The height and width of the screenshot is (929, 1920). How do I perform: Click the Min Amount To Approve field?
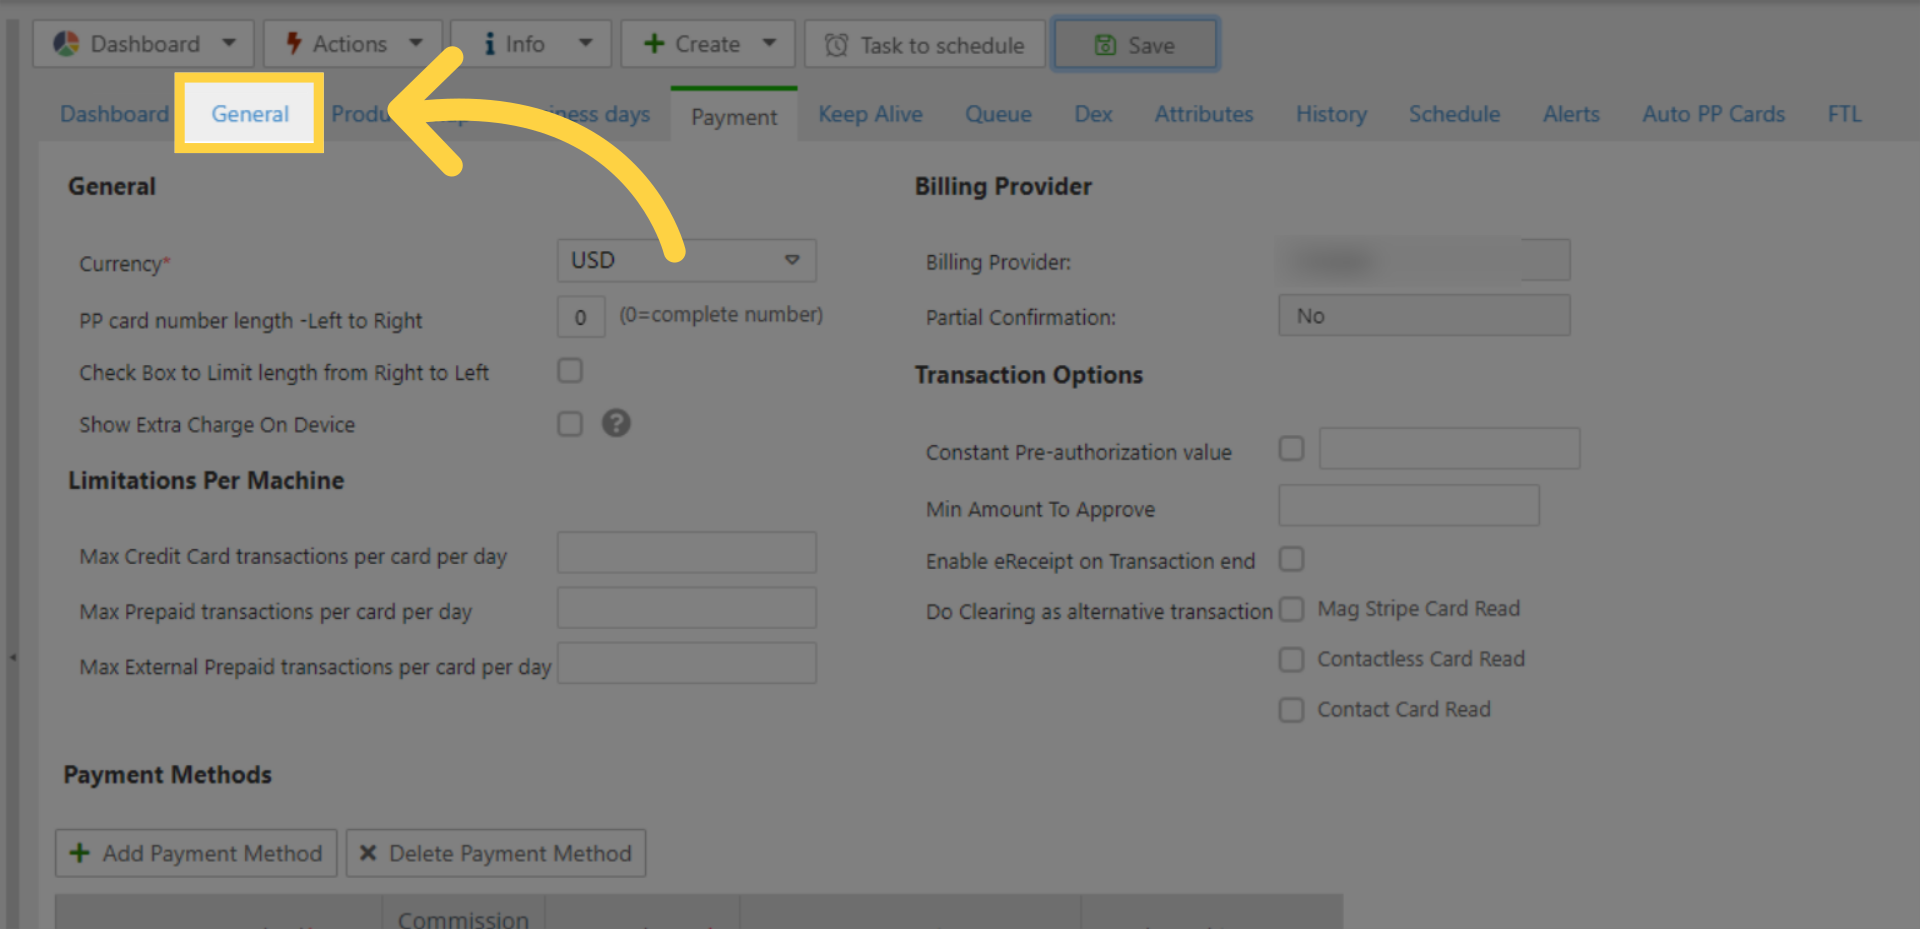1408,506
